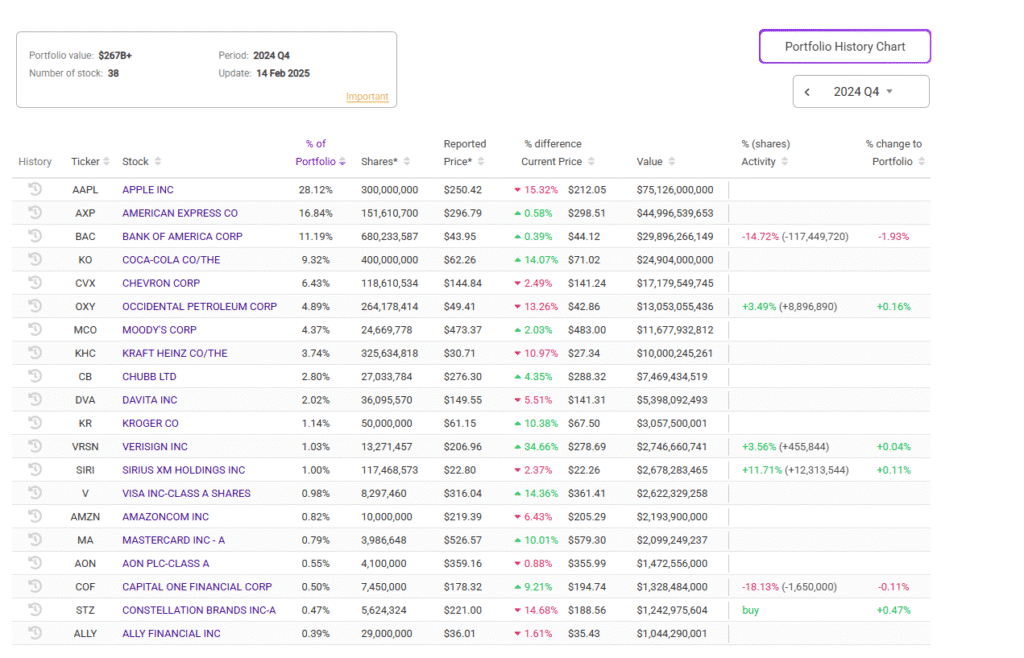
Task: Click the $75,126,000,000 value cell
Action: [x=675, y=190]
